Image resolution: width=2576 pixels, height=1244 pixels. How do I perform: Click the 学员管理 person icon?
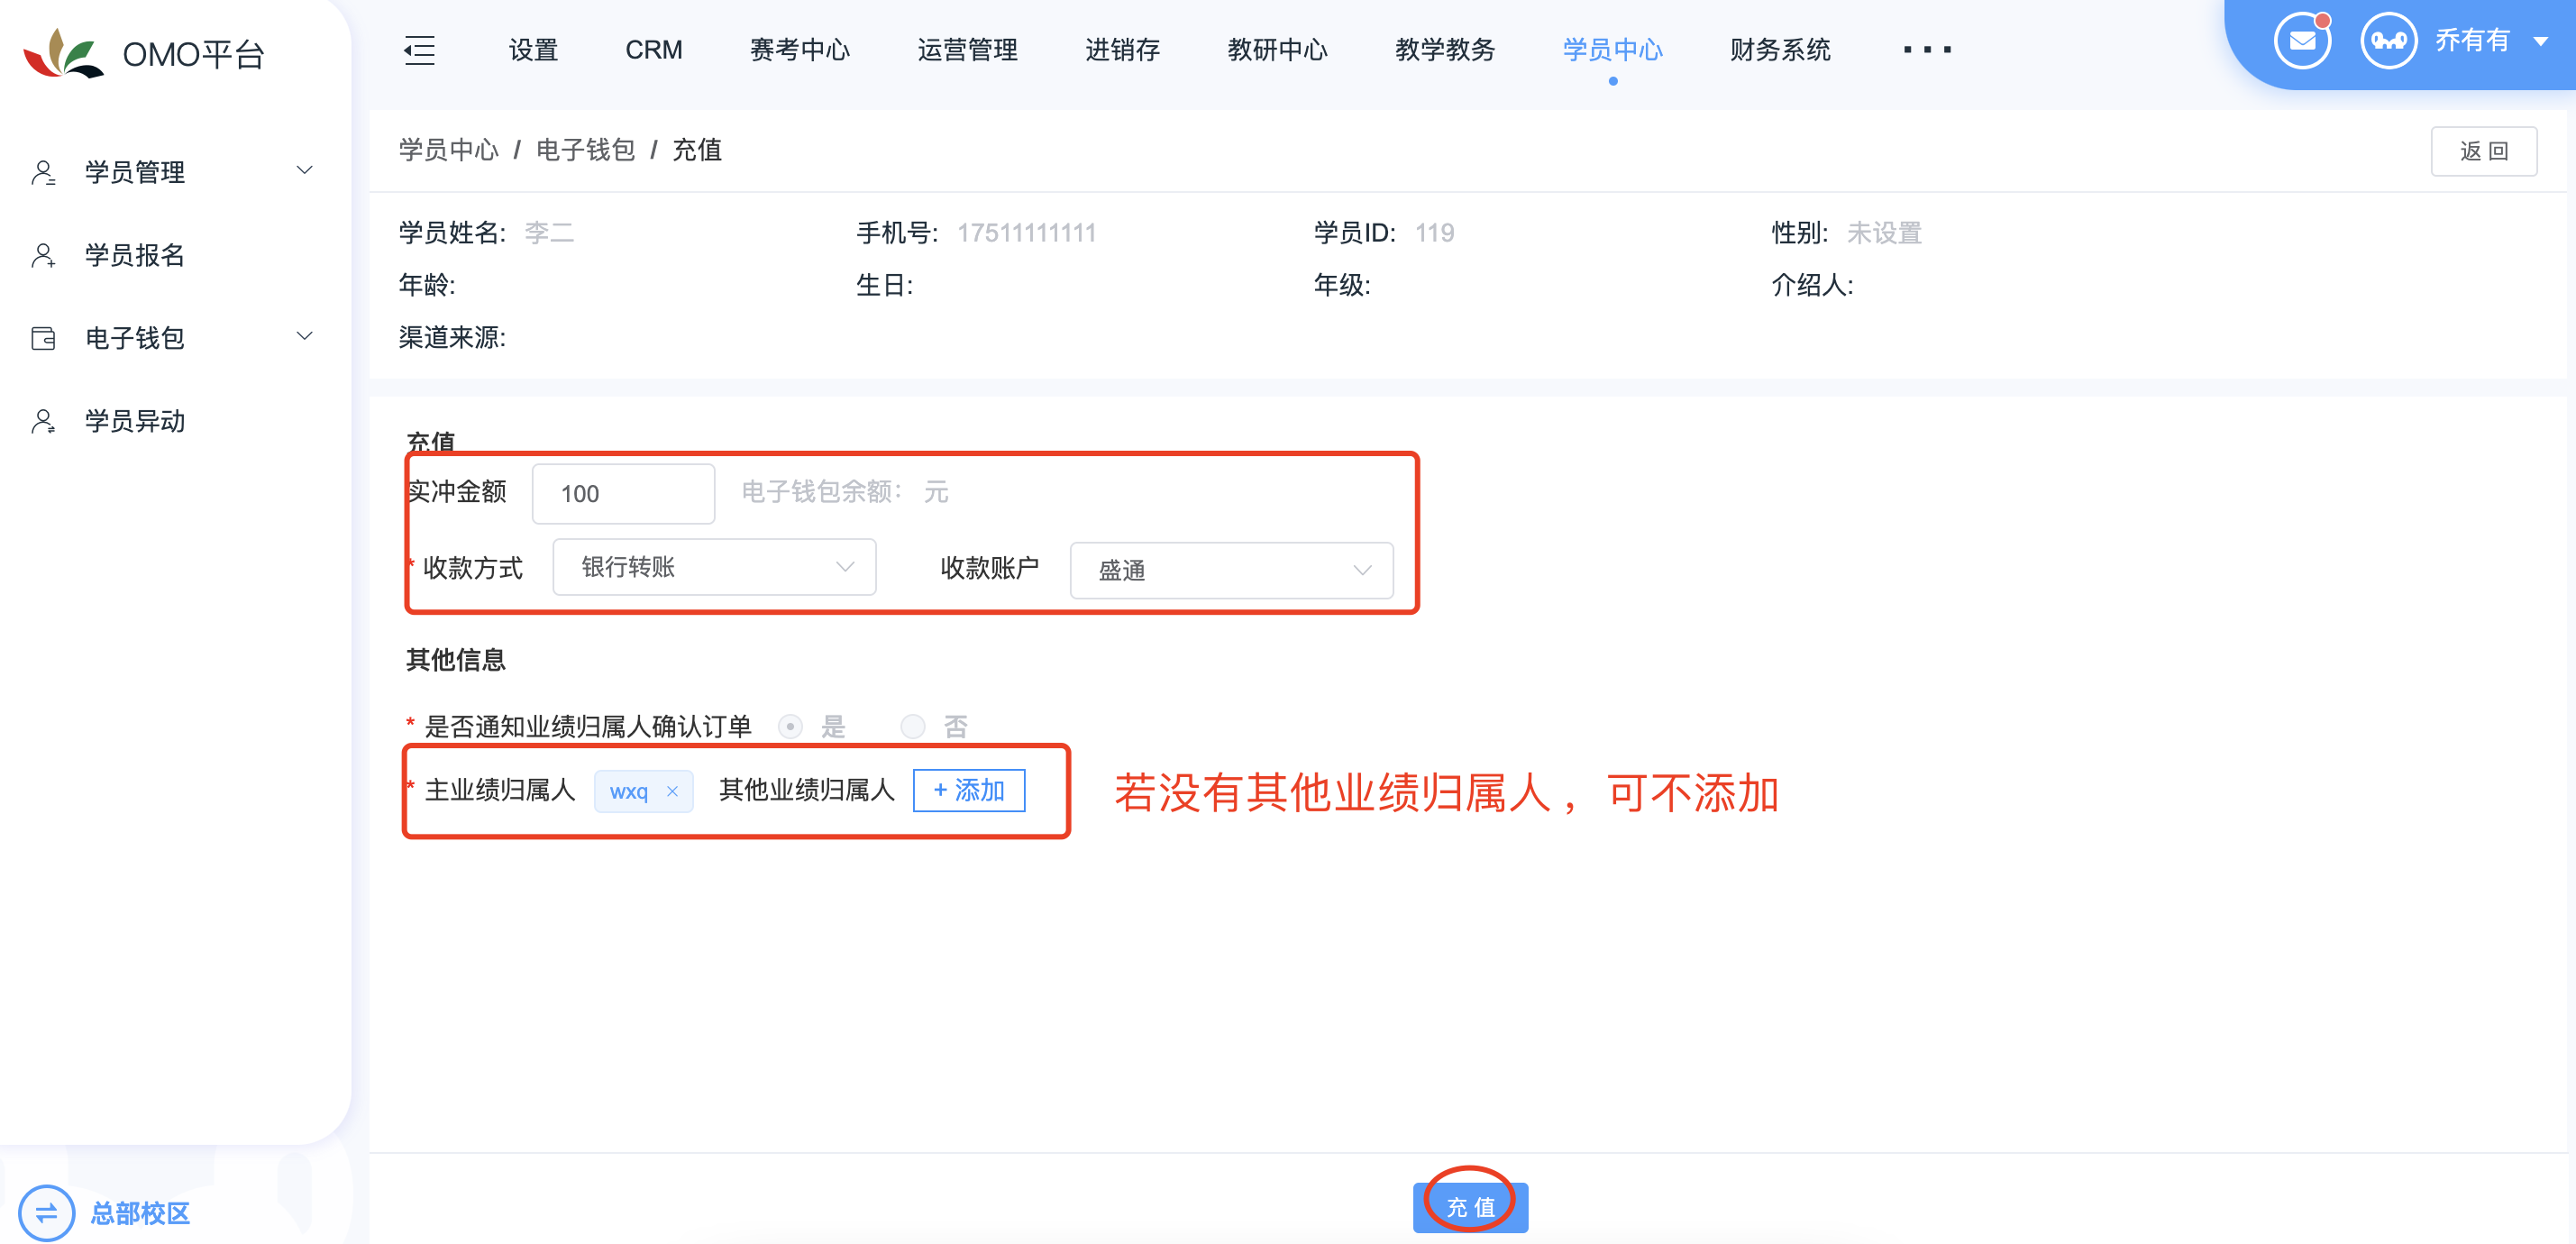pyautogui.click(x=43, y=172)
